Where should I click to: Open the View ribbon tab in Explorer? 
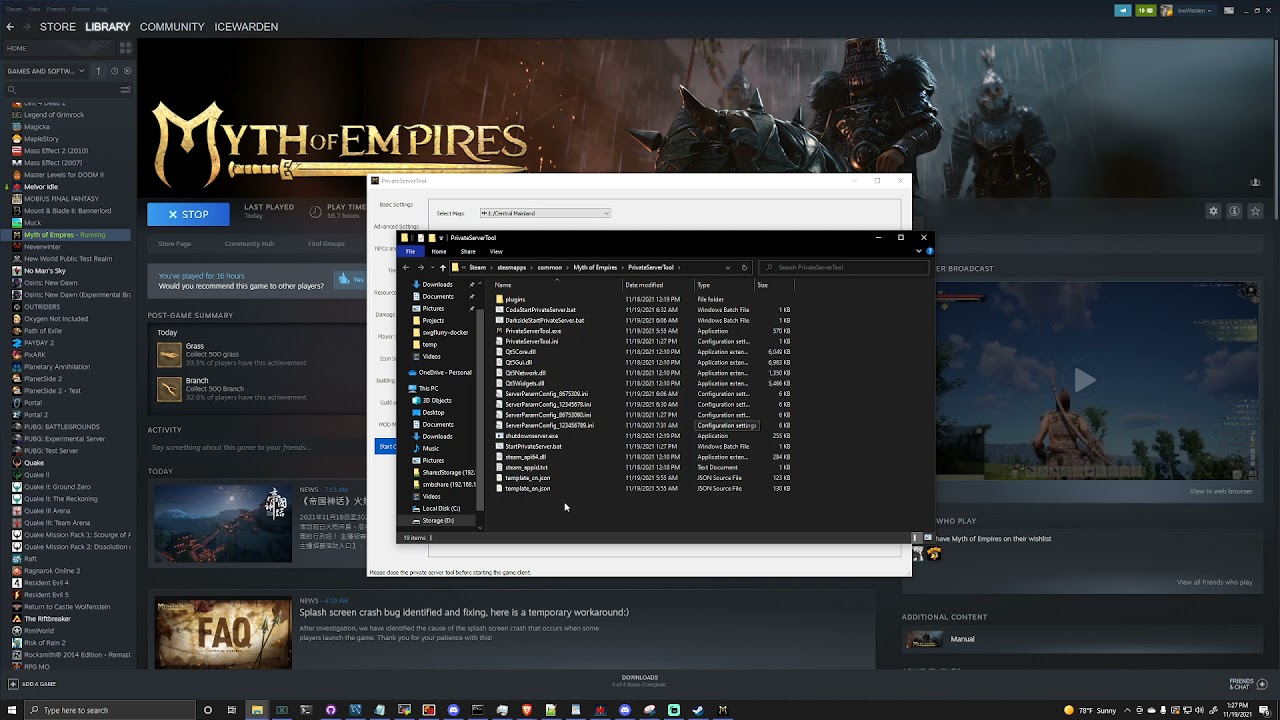tap(496, 251)
